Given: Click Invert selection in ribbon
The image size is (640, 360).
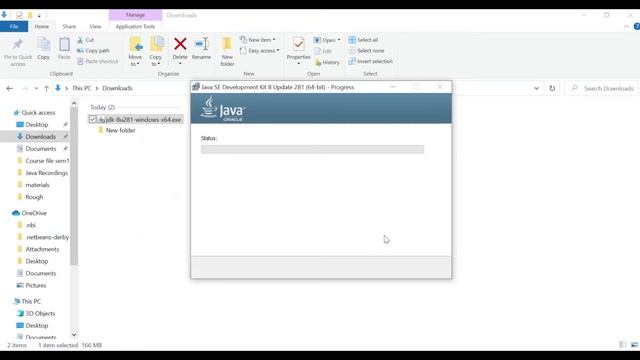Looking at the screenshot, I should pos(371,61).
